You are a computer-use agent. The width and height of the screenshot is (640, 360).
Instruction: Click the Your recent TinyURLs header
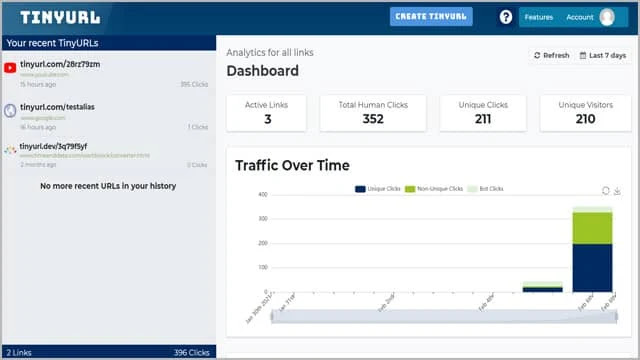coord(52,43)
